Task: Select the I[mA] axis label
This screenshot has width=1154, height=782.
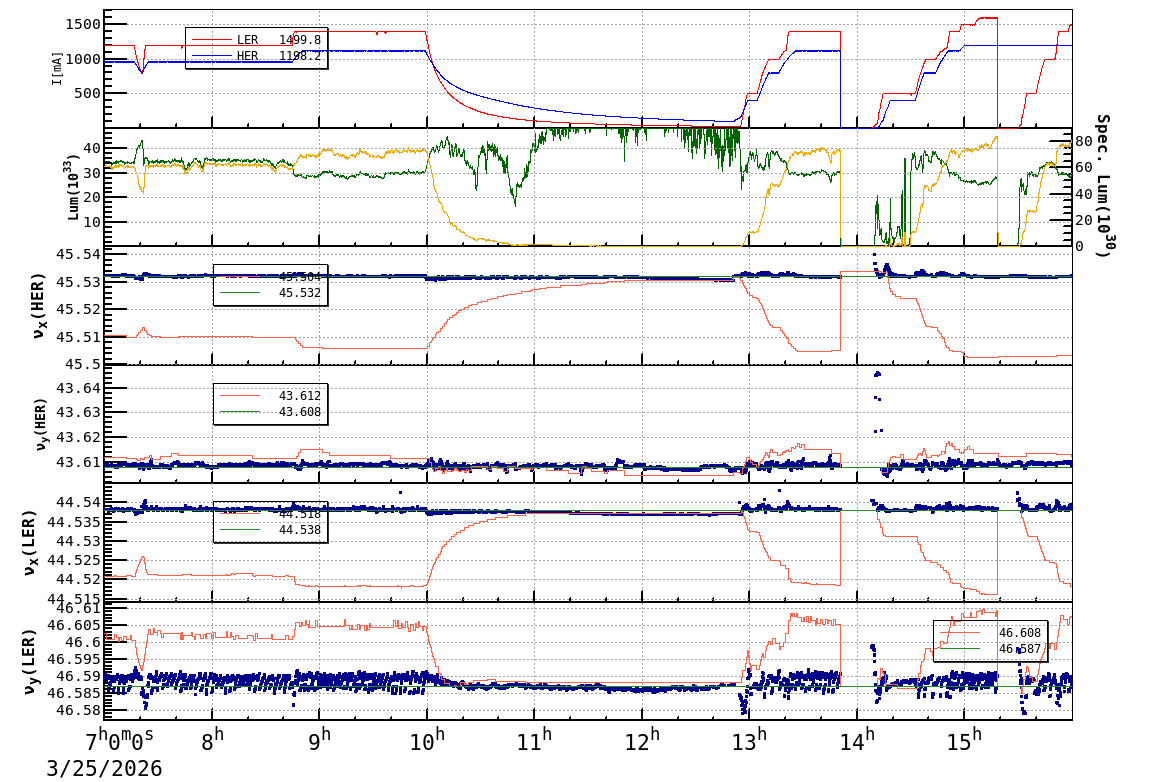Action: point(57,68)
